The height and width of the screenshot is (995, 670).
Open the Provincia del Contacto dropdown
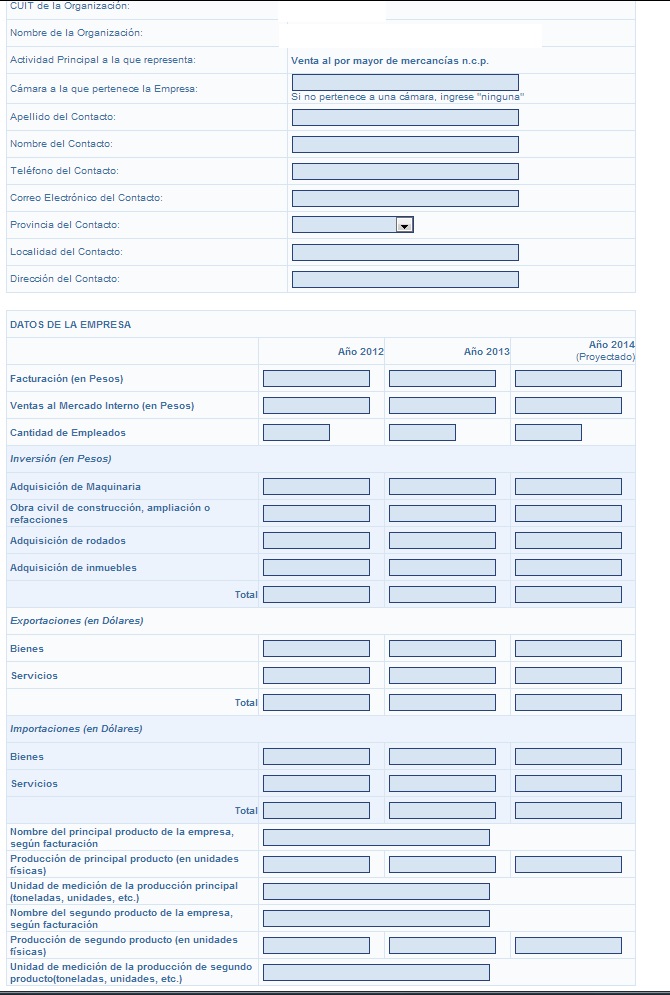[x=353, y=225]
